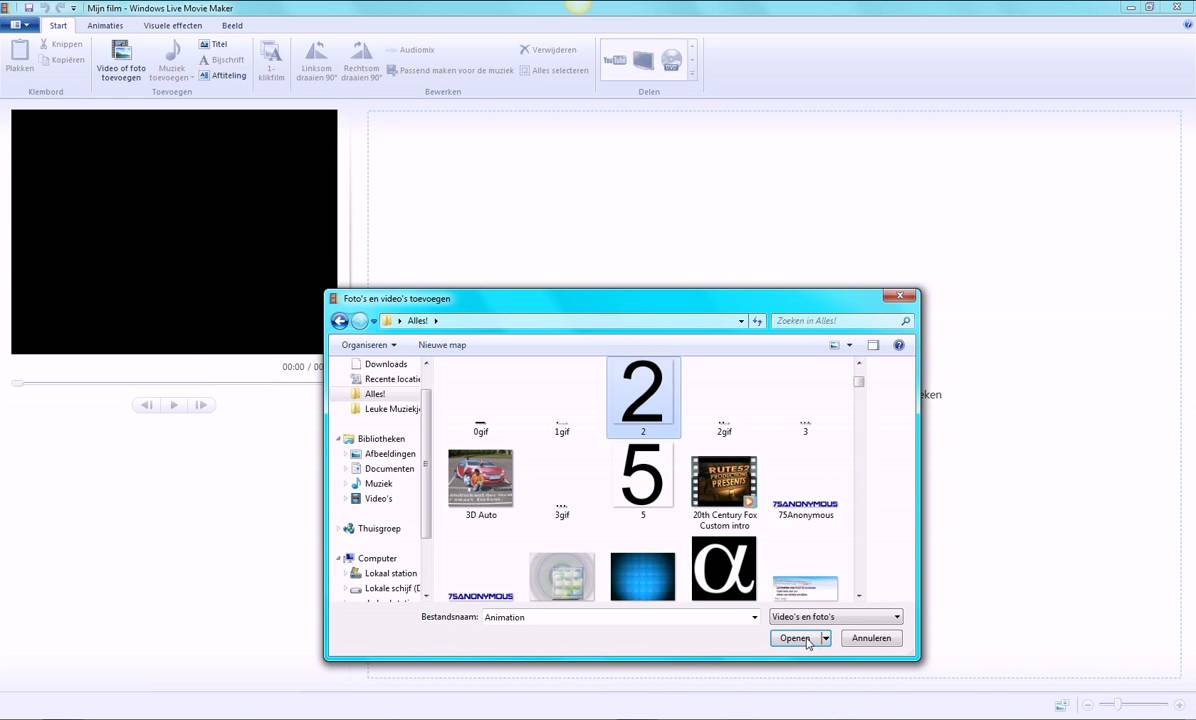
Task: Click the refresh icon beside address bar
Action: (x=757, y=321)
